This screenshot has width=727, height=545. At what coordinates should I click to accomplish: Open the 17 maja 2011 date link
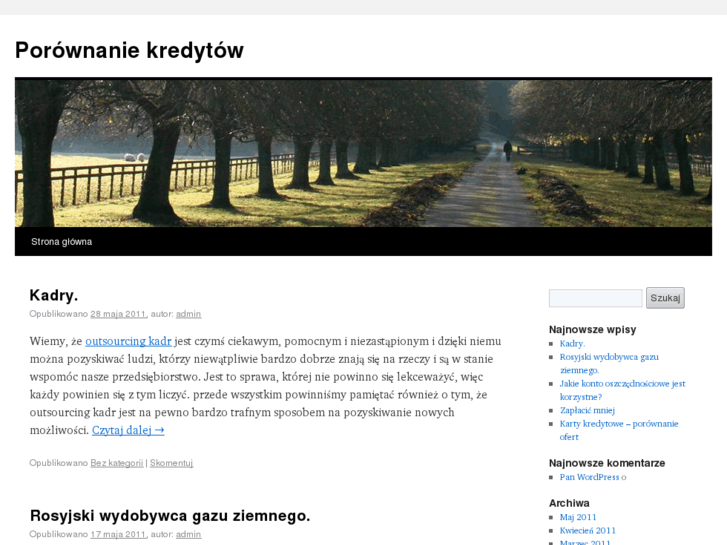(x=118, y=534)
